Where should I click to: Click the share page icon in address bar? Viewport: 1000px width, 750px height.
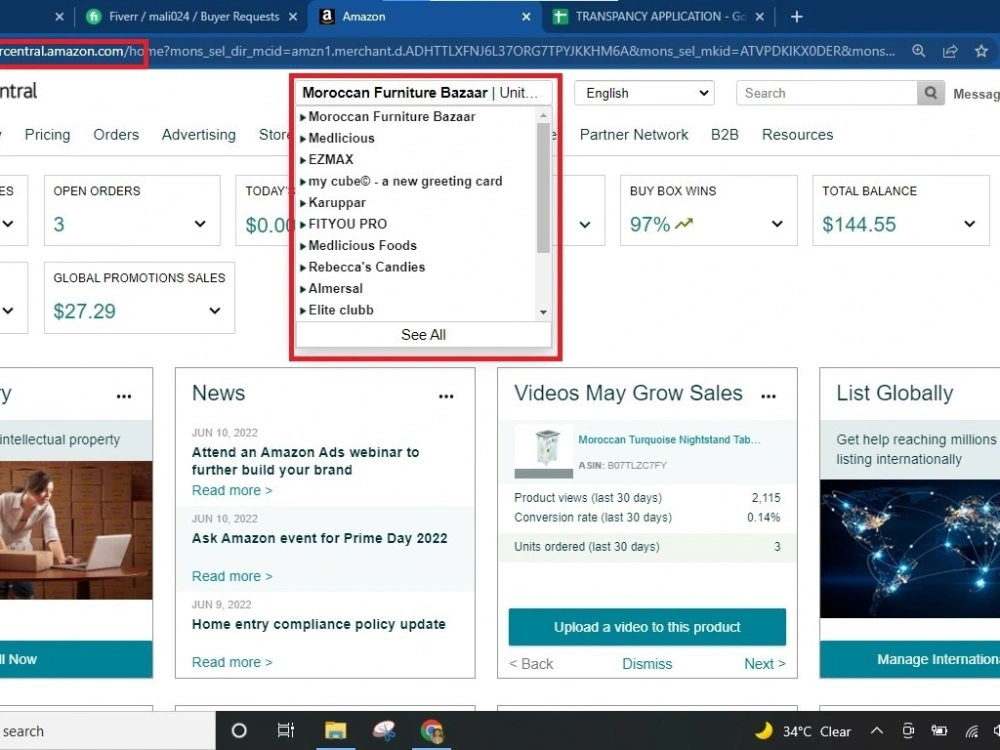[950, 51]
